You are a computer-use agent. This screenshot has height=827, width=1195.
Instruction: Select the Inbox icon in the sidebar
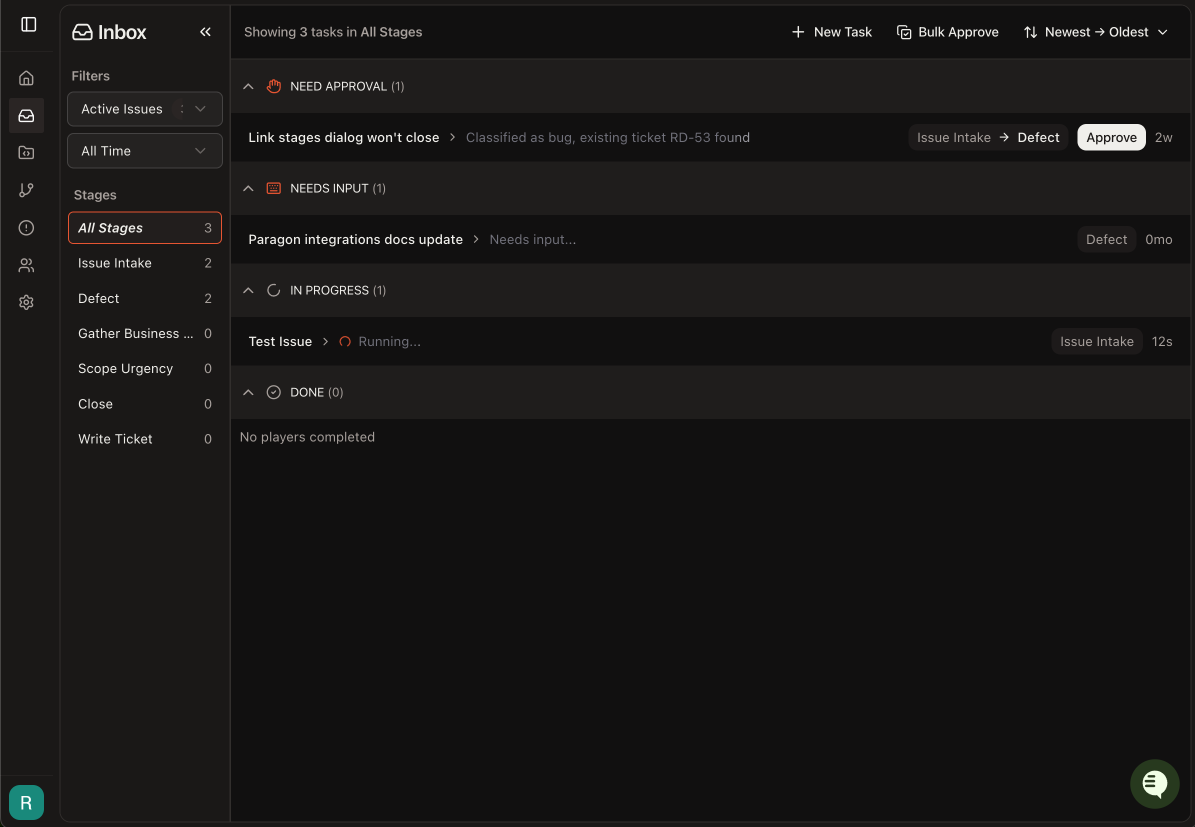click(26, 115)
